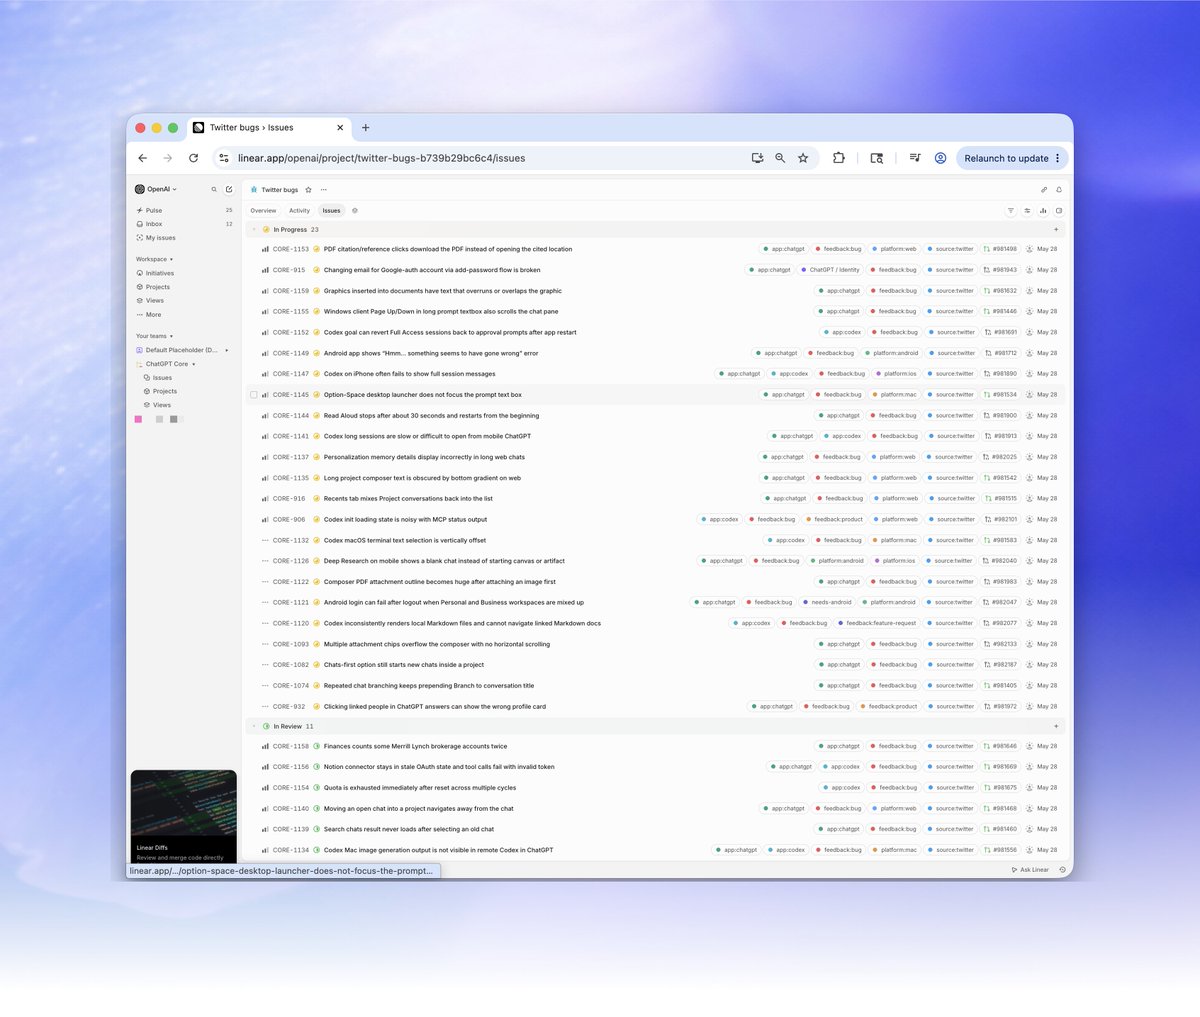Collapse the In Review group

pyautogui.click(x=254, y=727)
